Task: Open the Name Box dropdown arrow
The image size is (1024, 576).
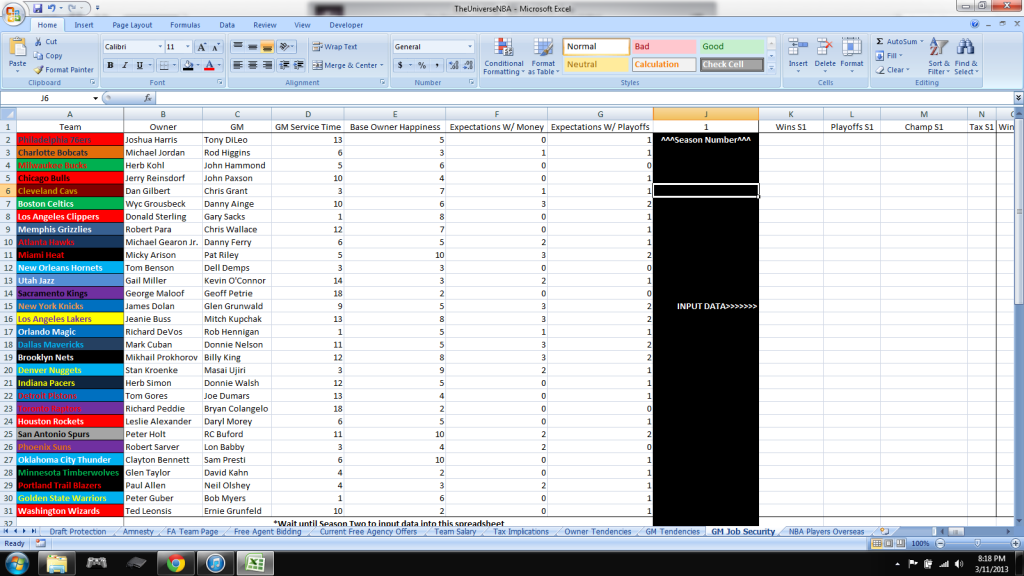Action: coord(95,98)
